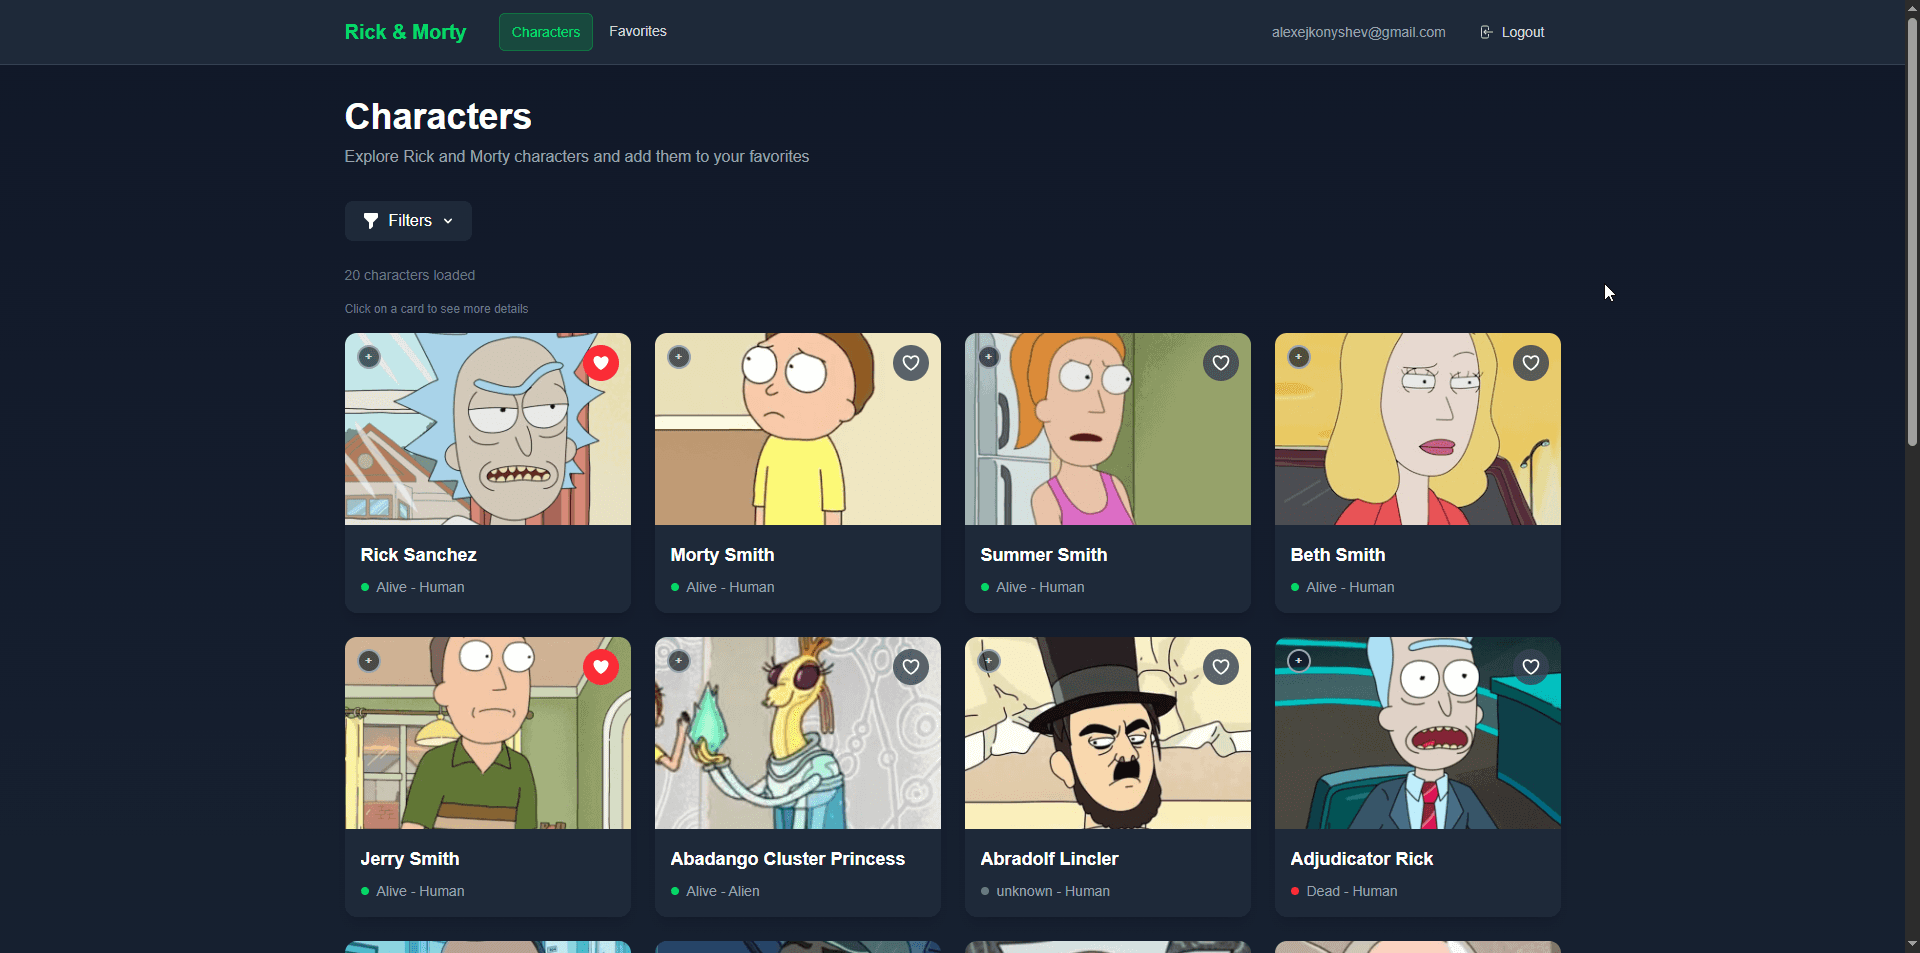Click the Abradolf Lincler name text

click(x=1049, y=859)
